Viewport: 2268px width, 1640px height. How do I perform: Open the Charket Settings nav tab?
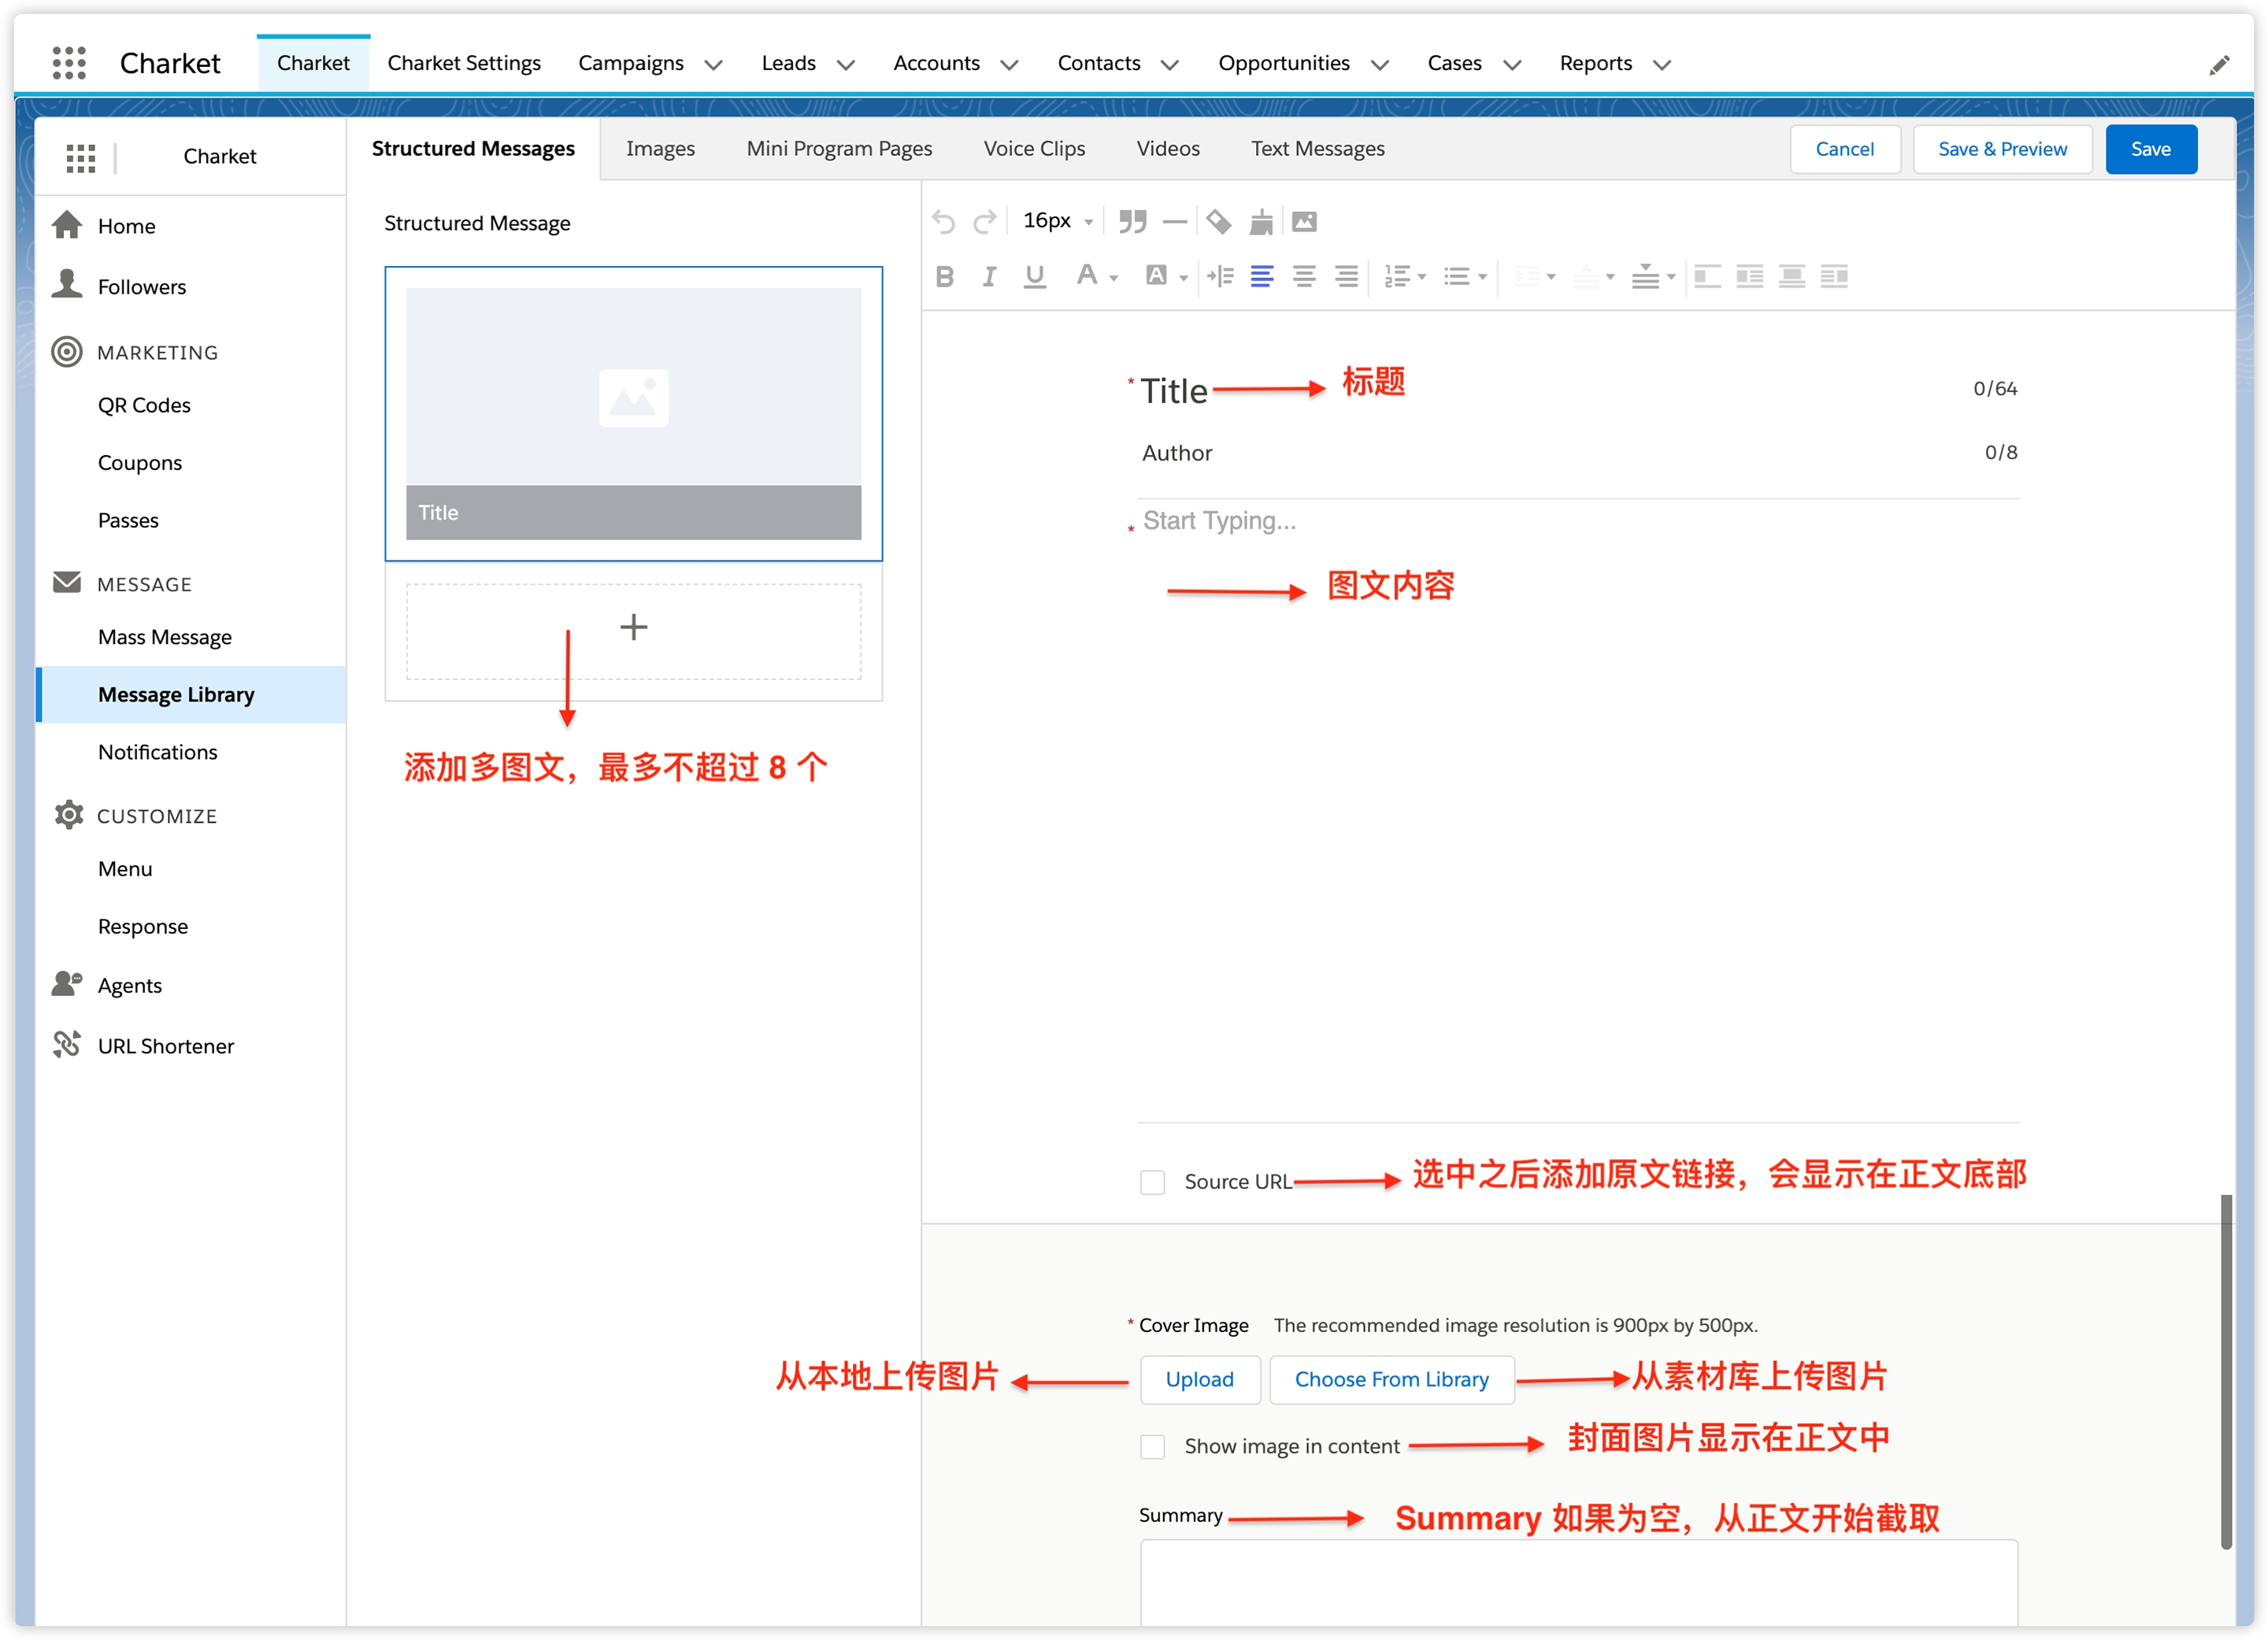[x=464, y=63]
